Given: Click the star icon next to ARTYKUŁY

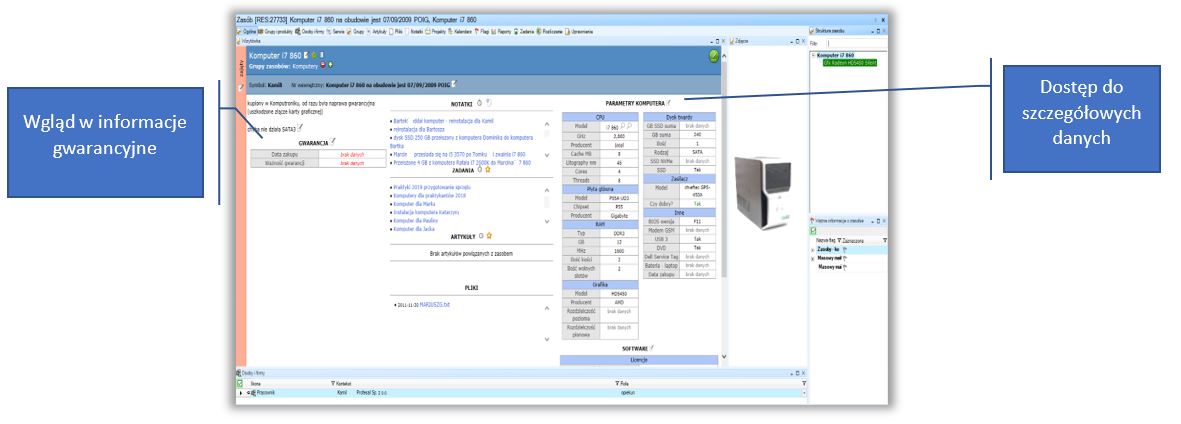Looking at the screenshot, I should click(489, 236).
